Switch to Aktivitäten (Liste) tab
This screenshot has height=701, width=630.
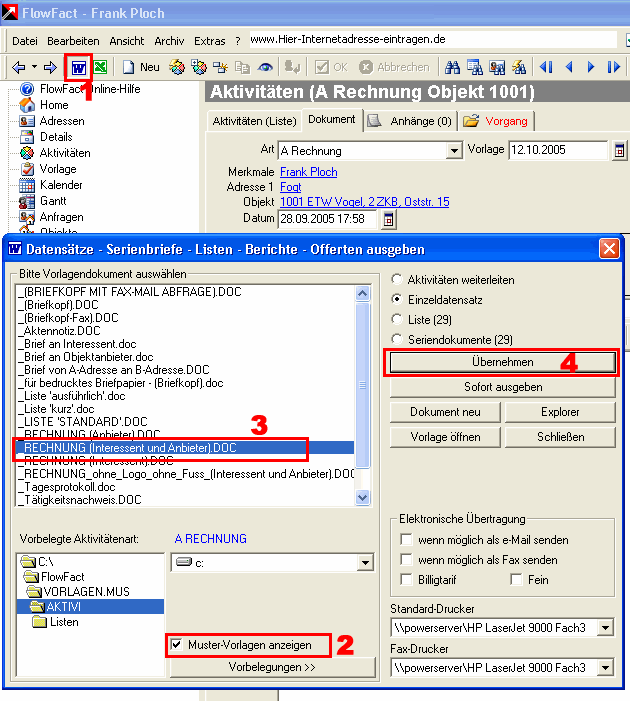pyautogui.click(x=254, y=121)
